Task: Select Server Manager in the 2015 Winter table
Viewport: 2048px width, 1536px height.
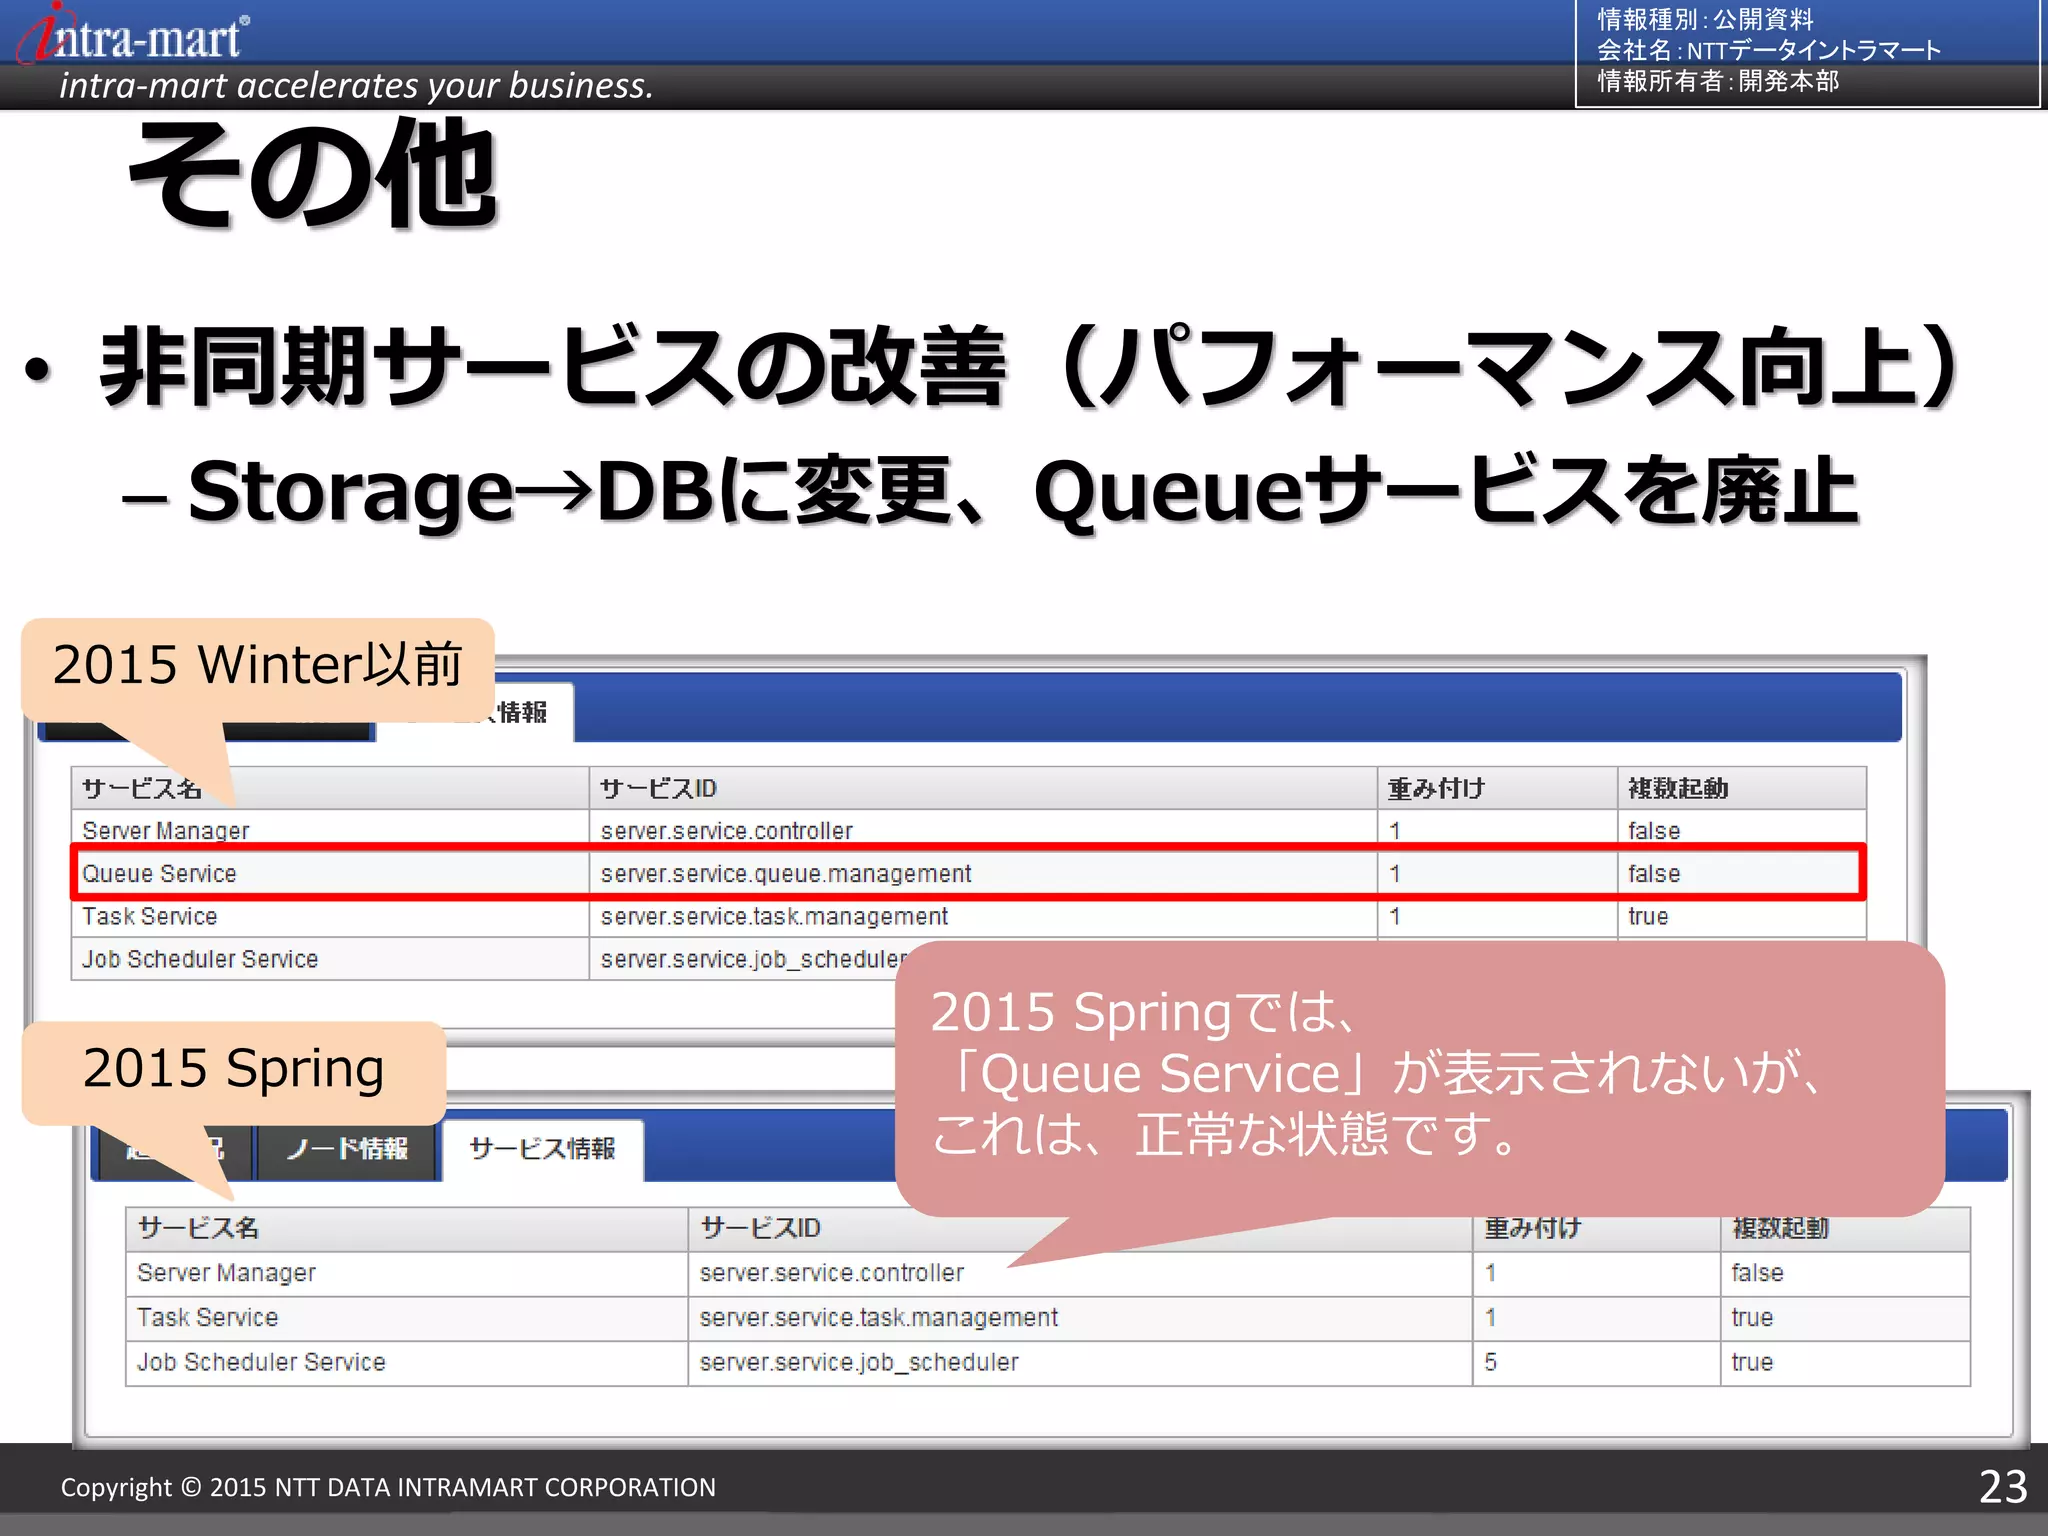Action: click(165, 831)
